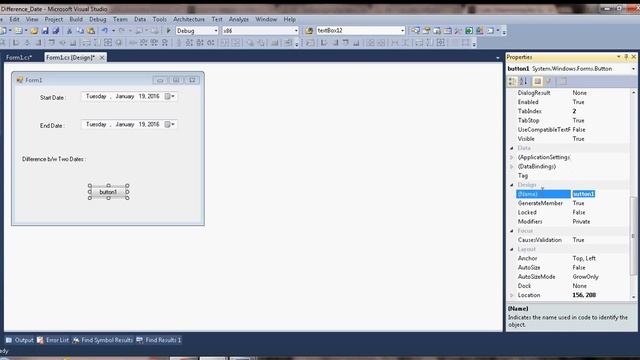The height and width of the screenshot is (360, 640).
Task: Open the Toolbox icon in standard toolbar
Action: [458, 31]
